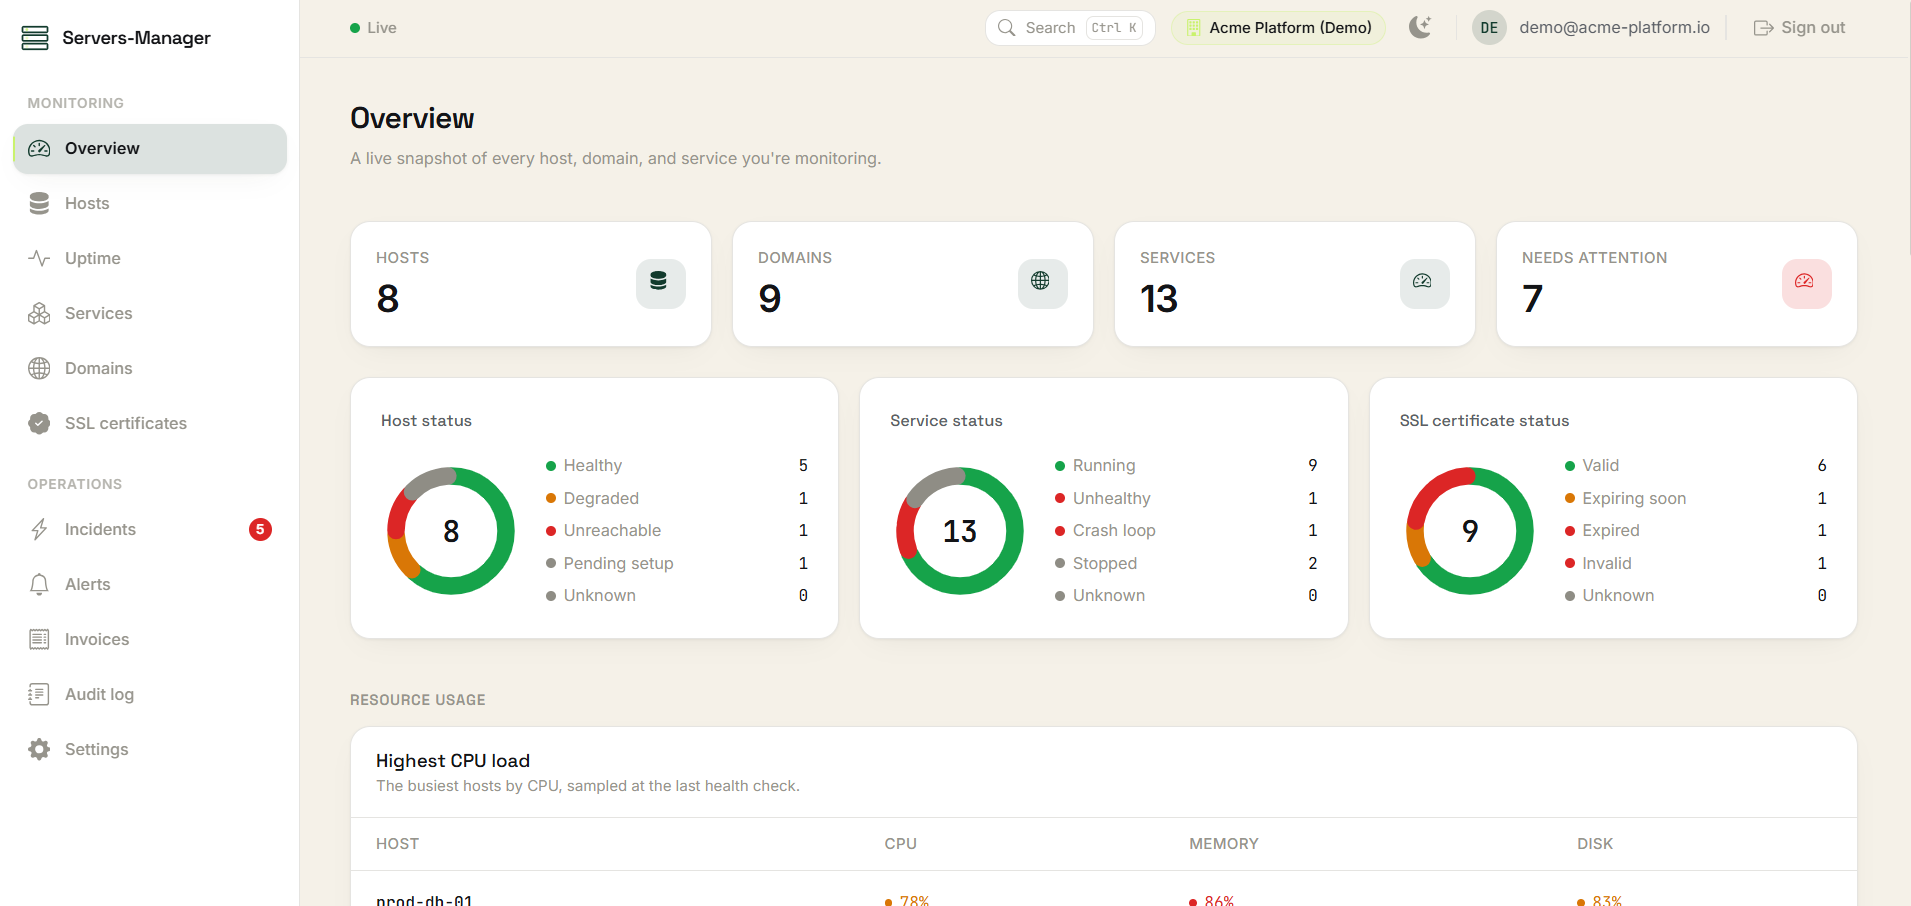Click the Crash loop legend entry
Screen dimensions: 1911x906
coord(1186,531)
